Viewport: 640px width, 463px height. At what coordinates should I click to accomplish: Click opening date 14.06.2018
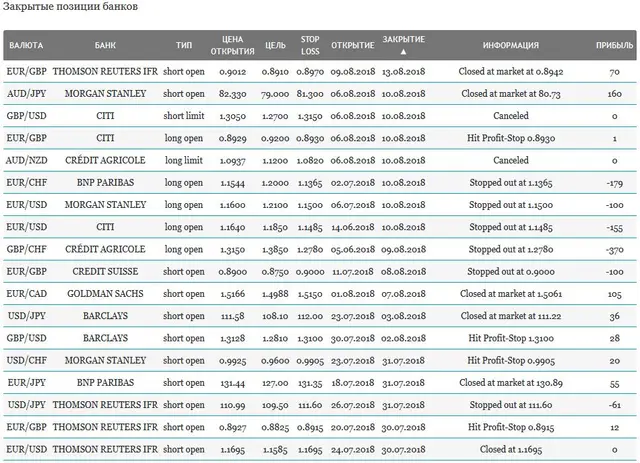click(x=353, y=227)
